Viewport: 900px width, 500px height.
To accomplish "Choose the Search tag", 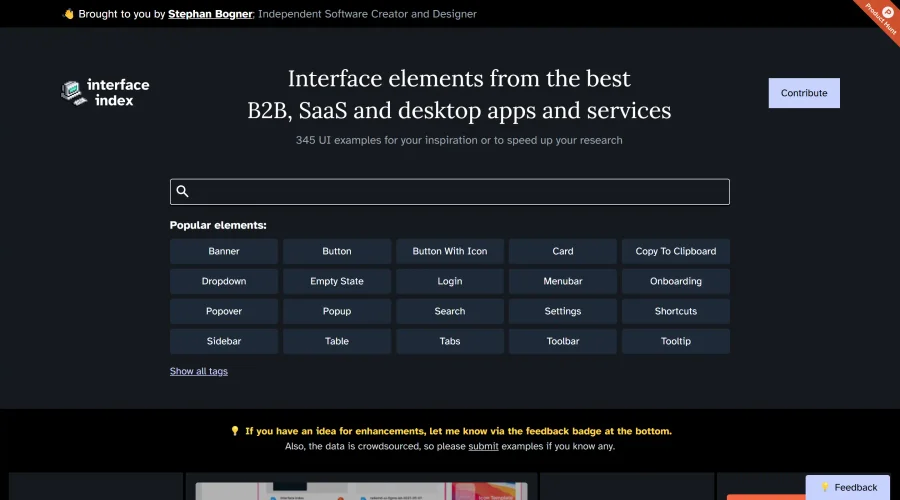I will pyautogui.click(x=450, y=311).
